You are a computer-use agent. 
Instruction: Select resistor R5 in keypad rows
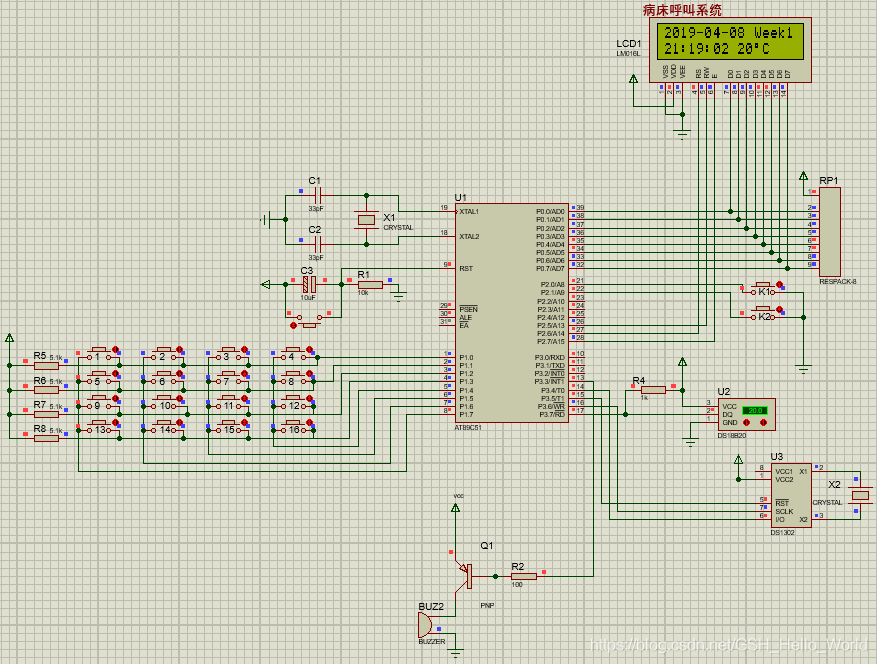[46, 366]
